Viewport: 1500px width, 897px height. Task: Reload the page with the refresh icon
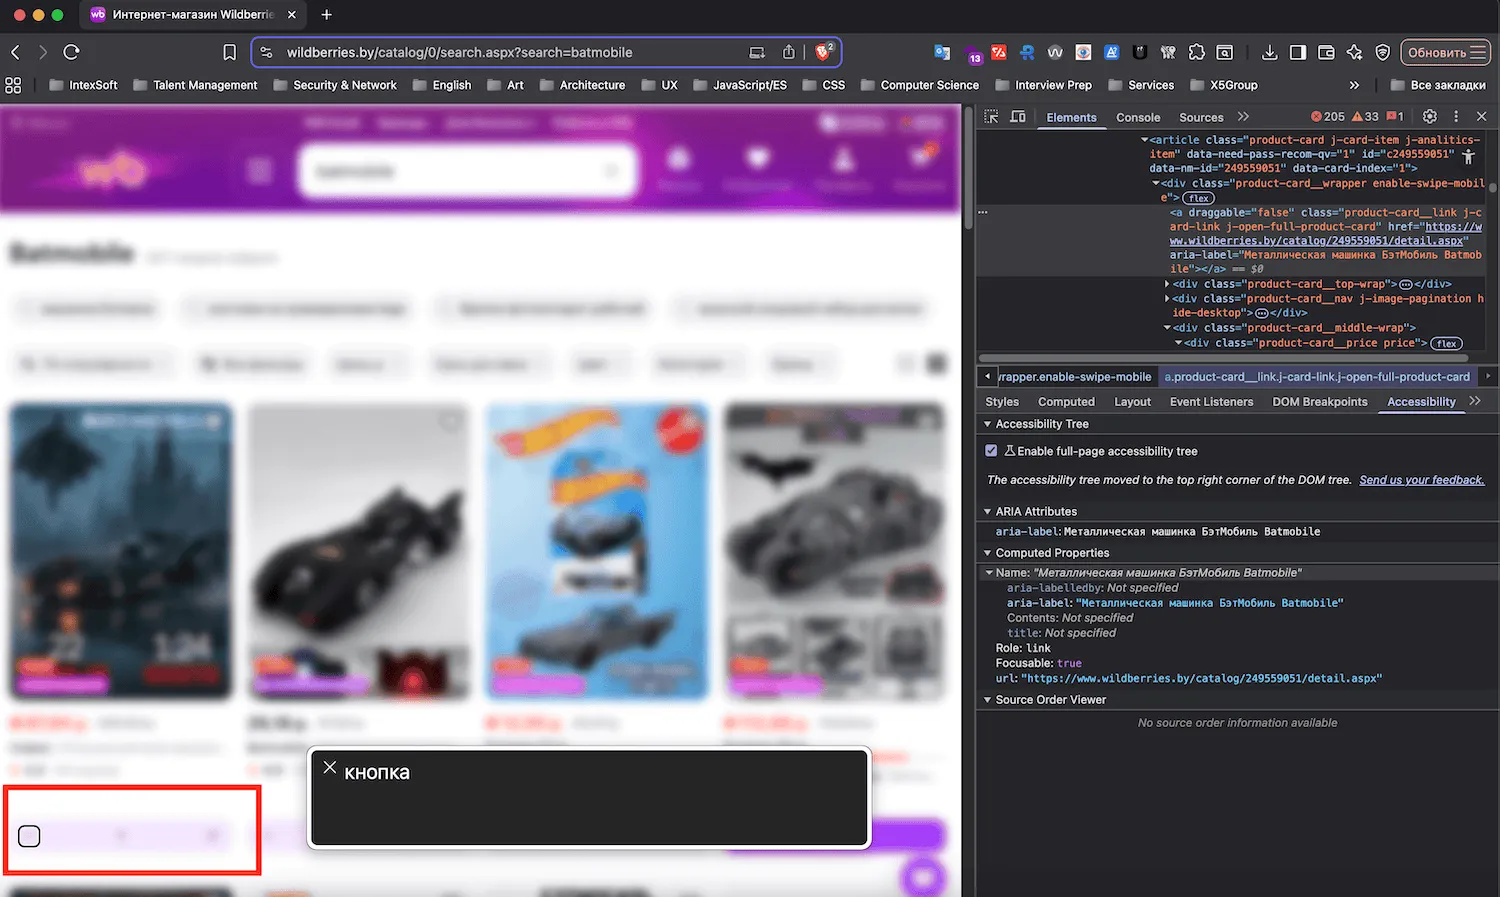[71, 52]
